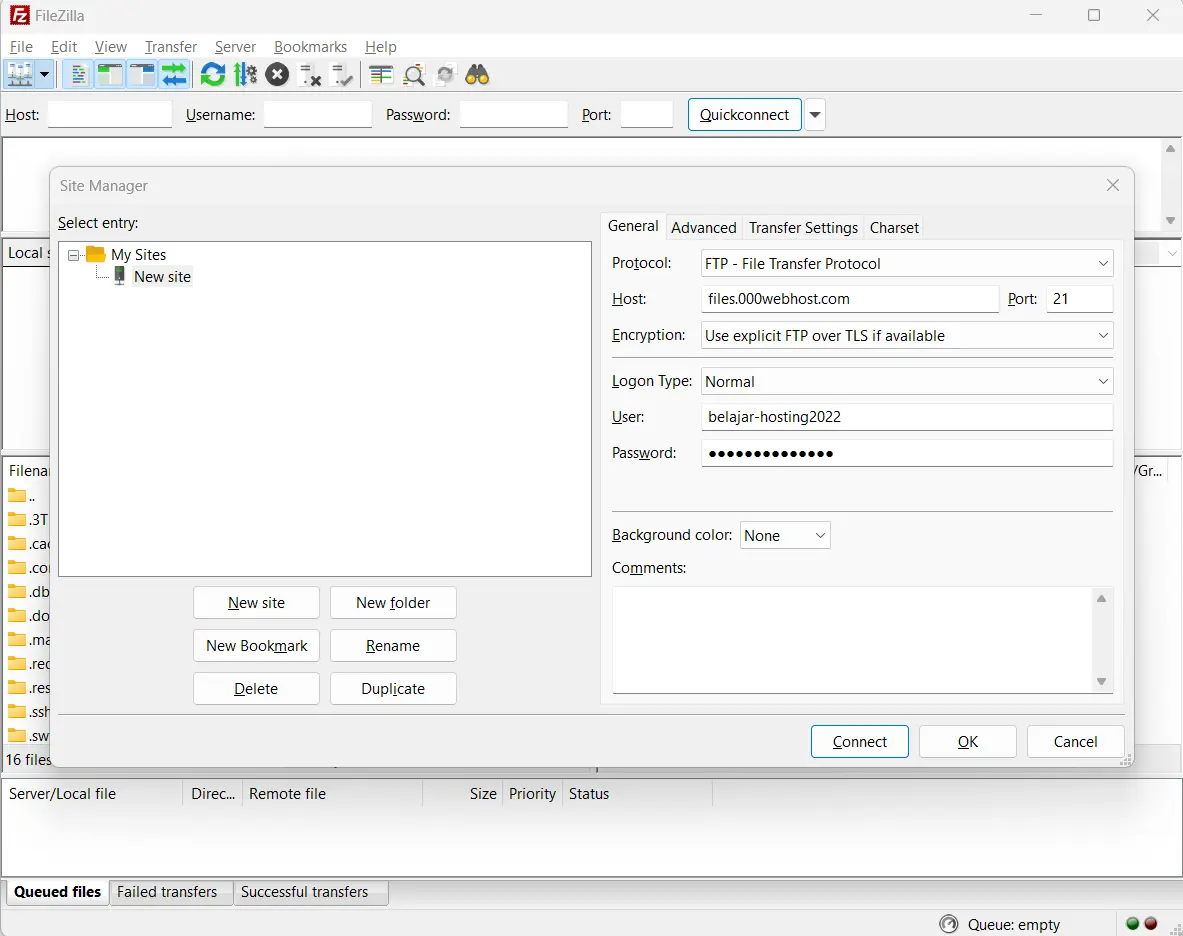This screenshot has width=1183, height=936.
Task: Click the Delete button
Action: coord(257,689)
